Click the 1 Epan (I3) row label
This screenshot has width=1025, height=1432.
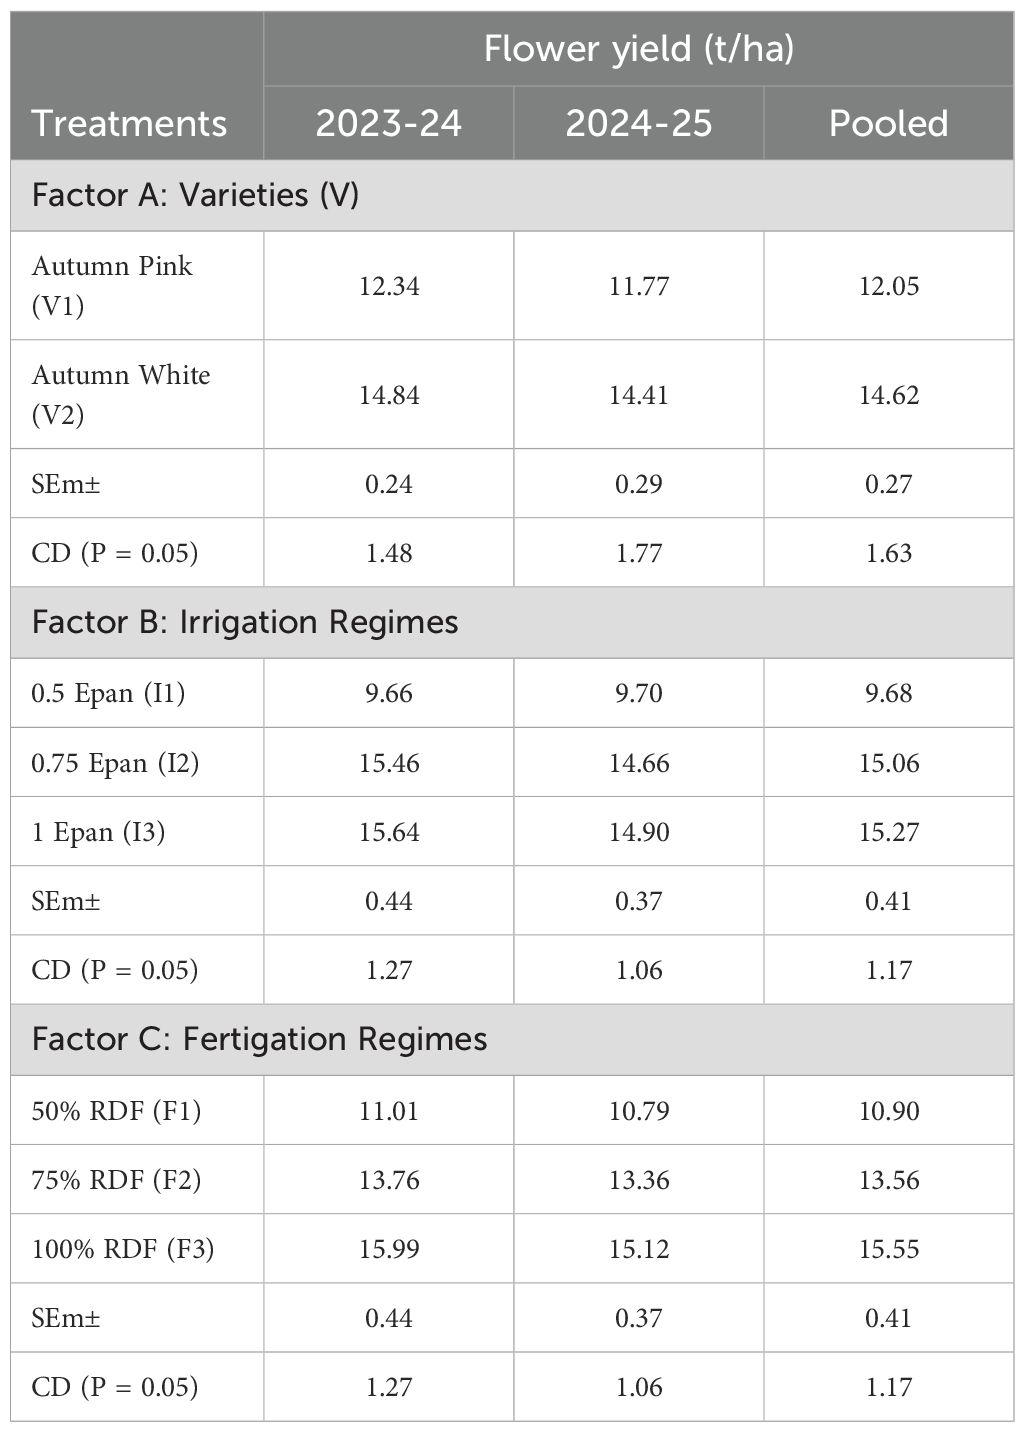click(98, 832)
